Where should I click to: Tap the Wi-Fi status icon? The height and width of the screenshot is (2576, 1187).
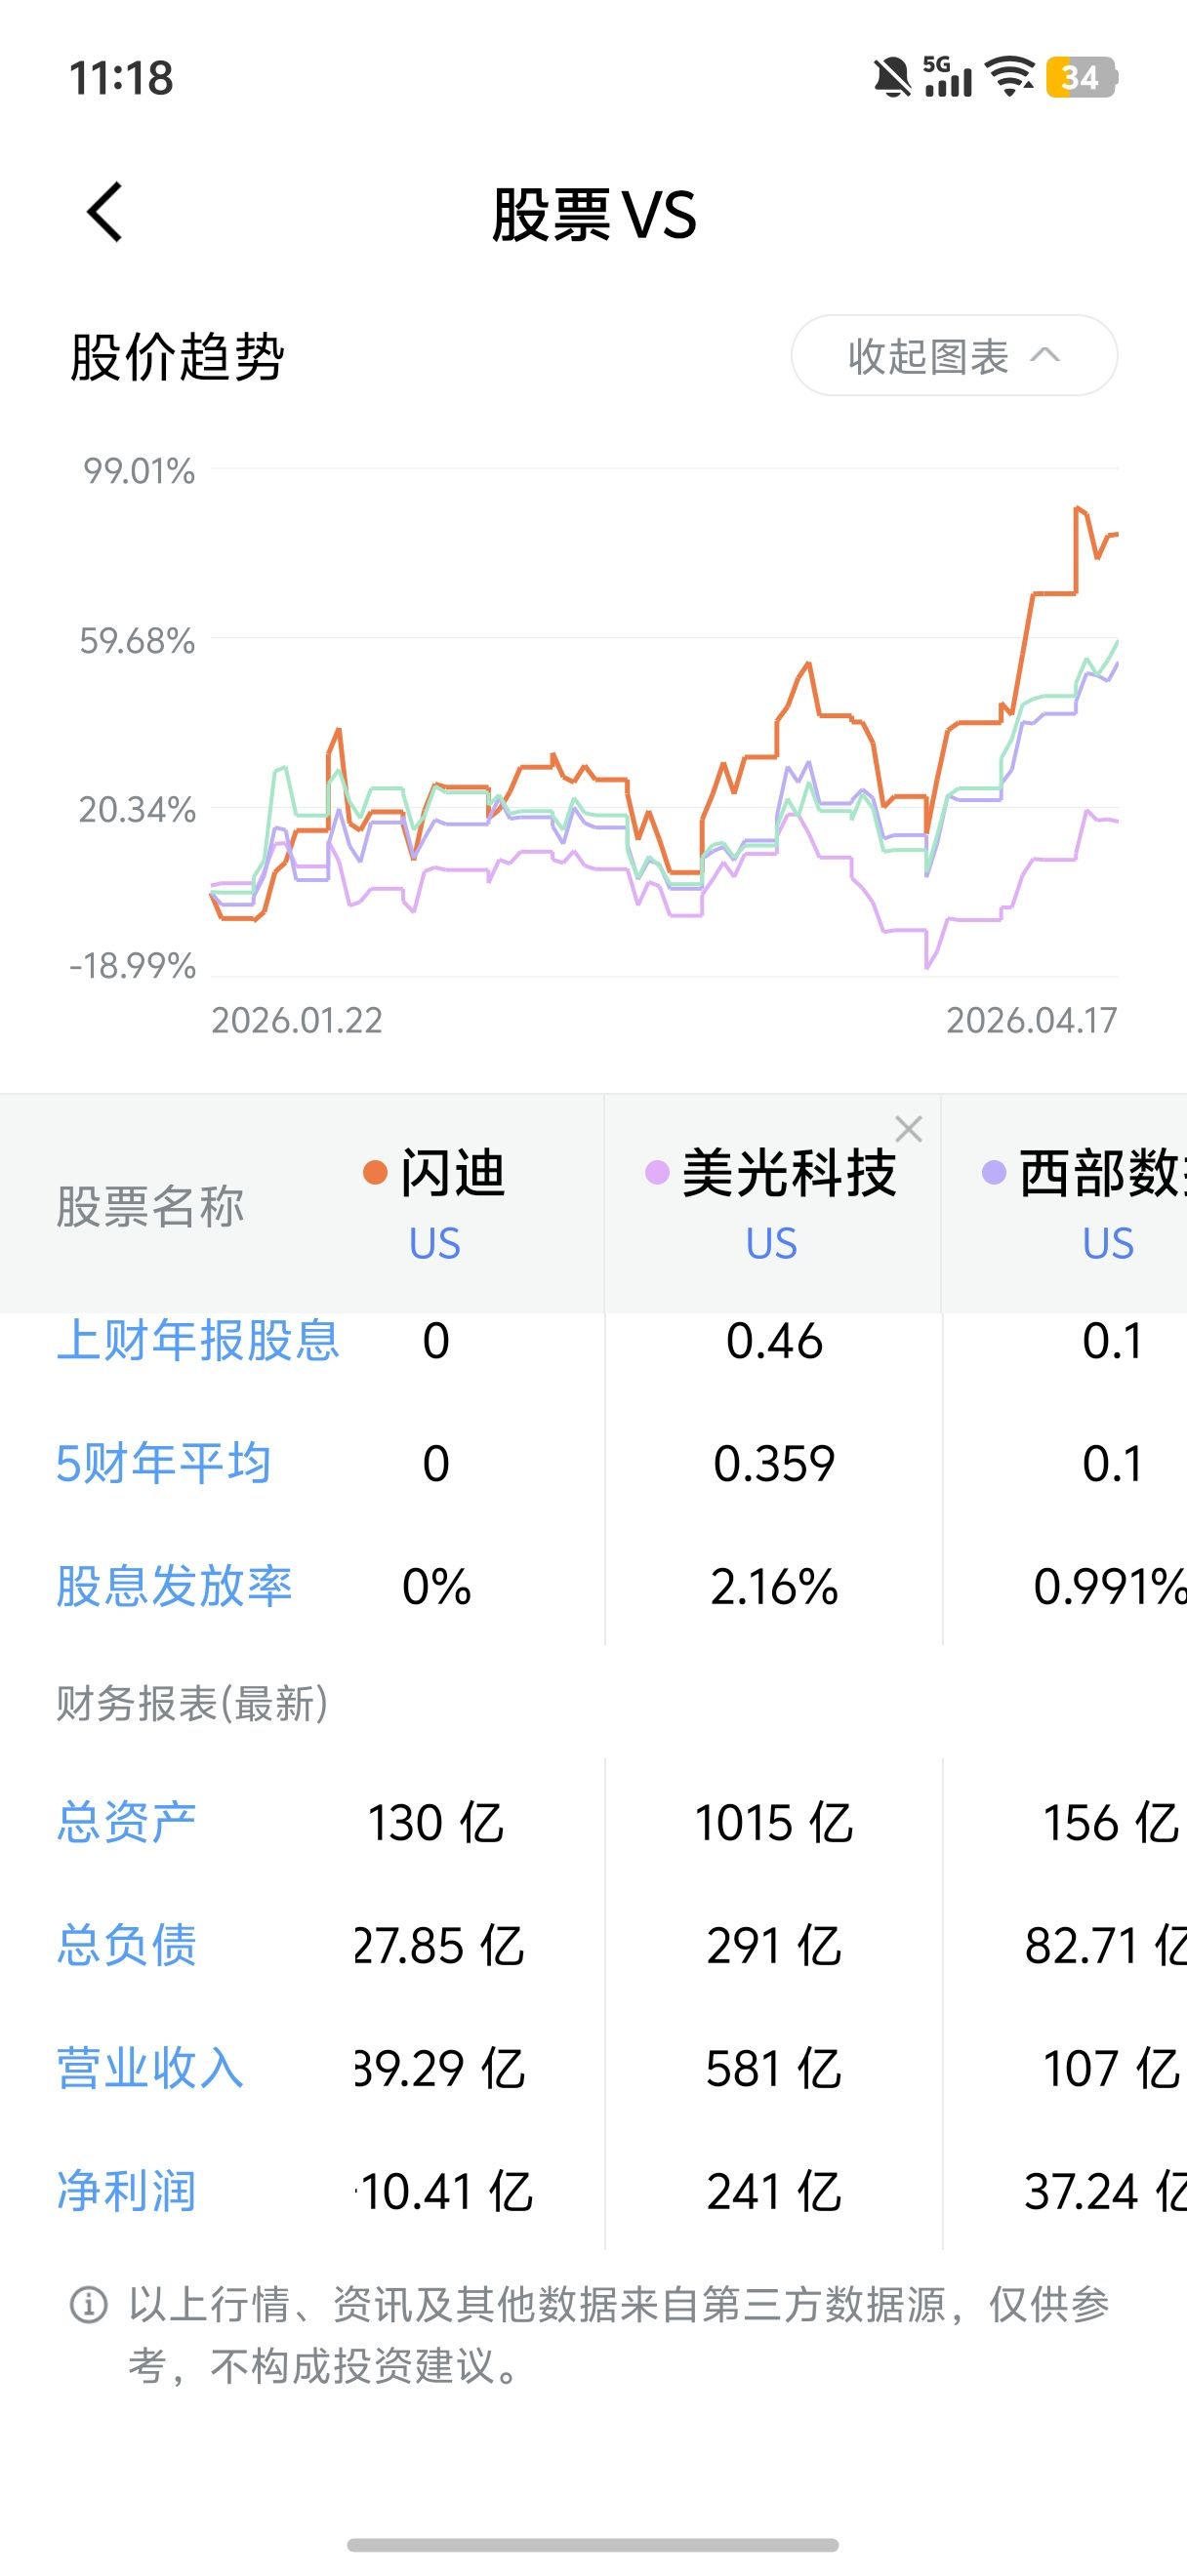click(x=1010, y=77)
